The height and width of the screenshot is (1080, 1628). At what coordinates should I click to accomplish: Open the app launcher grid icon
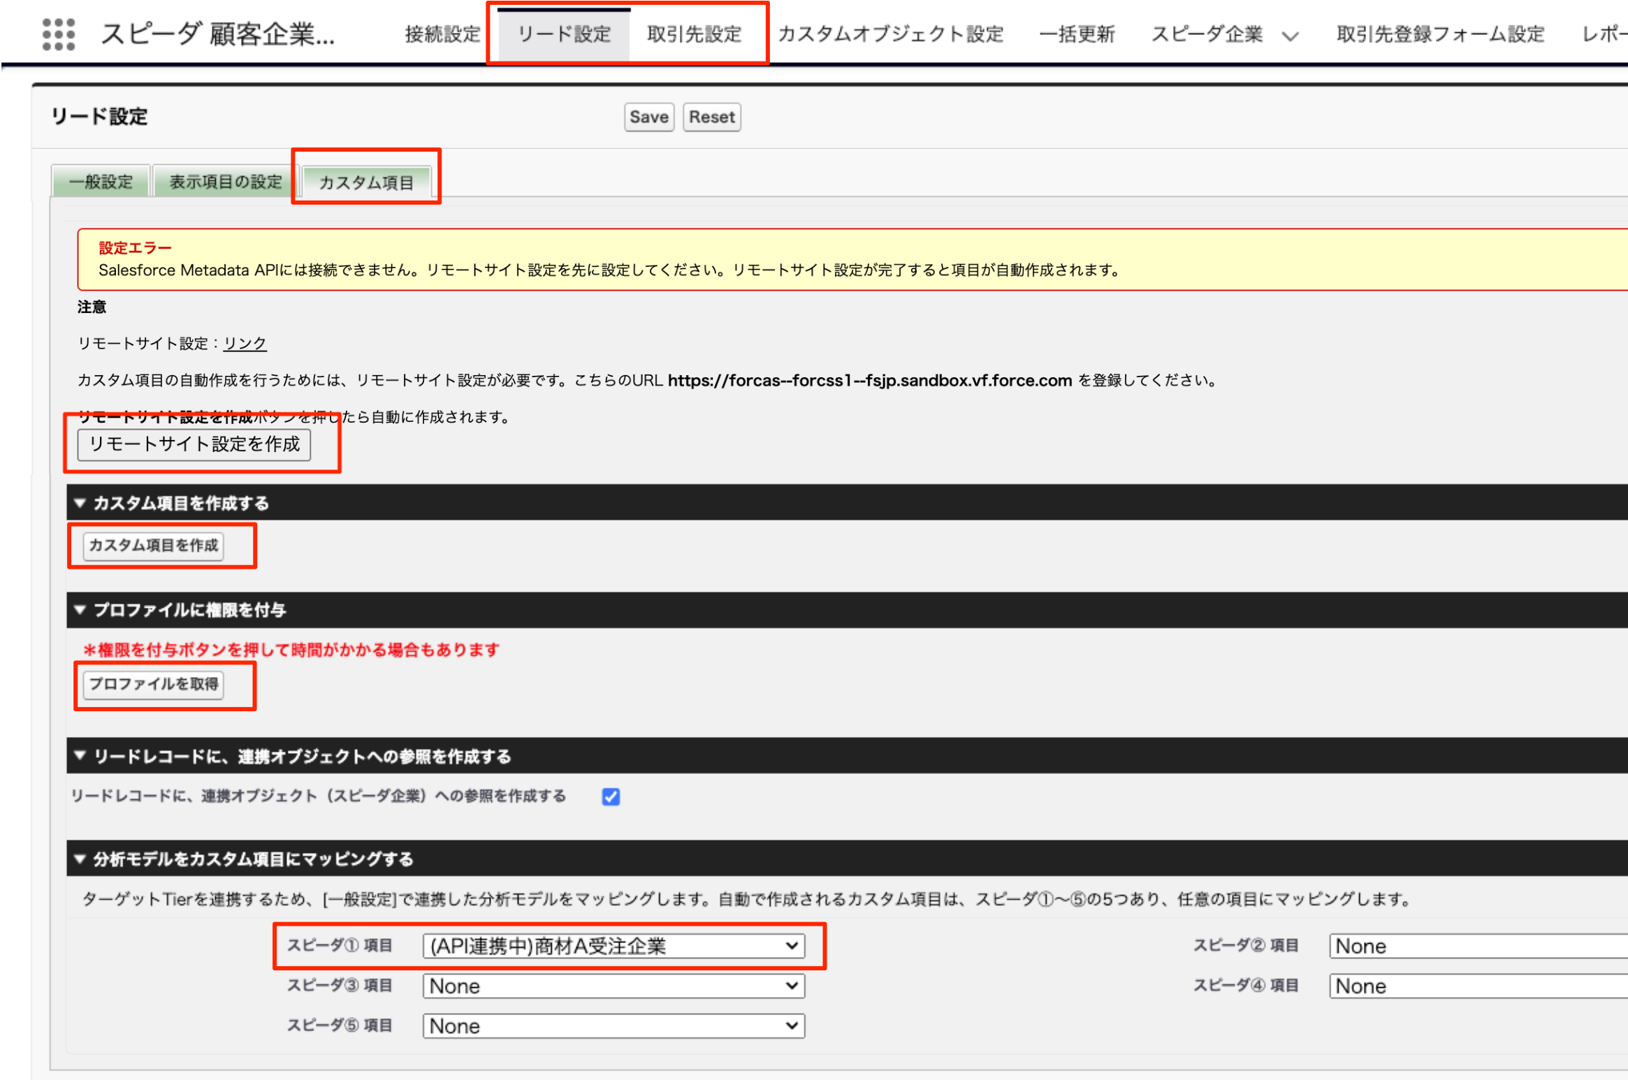click(x=58, y=34)
